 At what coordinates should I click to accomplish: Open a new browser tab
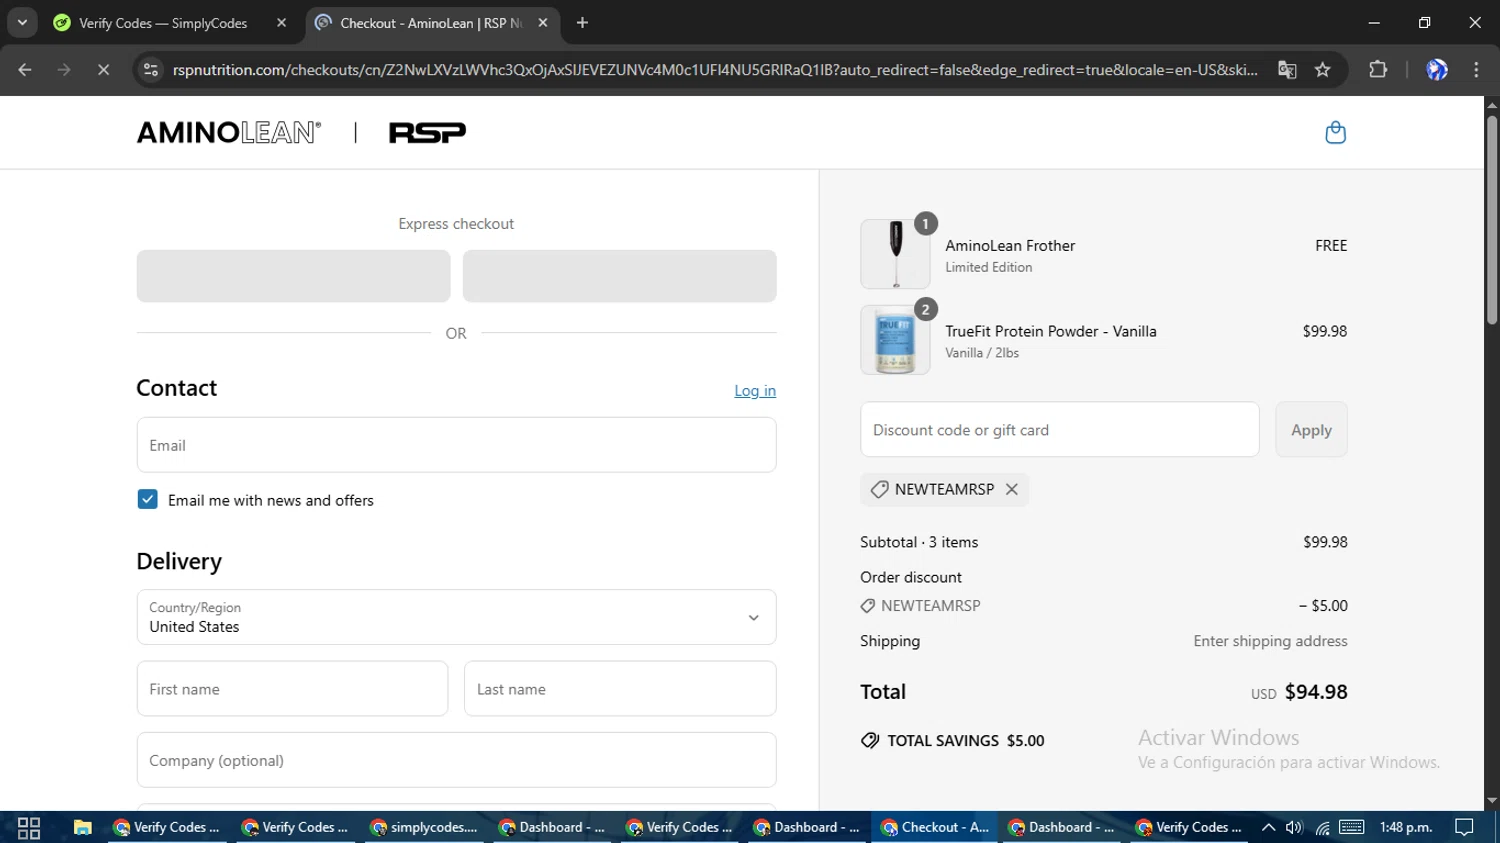click(582, 23)
